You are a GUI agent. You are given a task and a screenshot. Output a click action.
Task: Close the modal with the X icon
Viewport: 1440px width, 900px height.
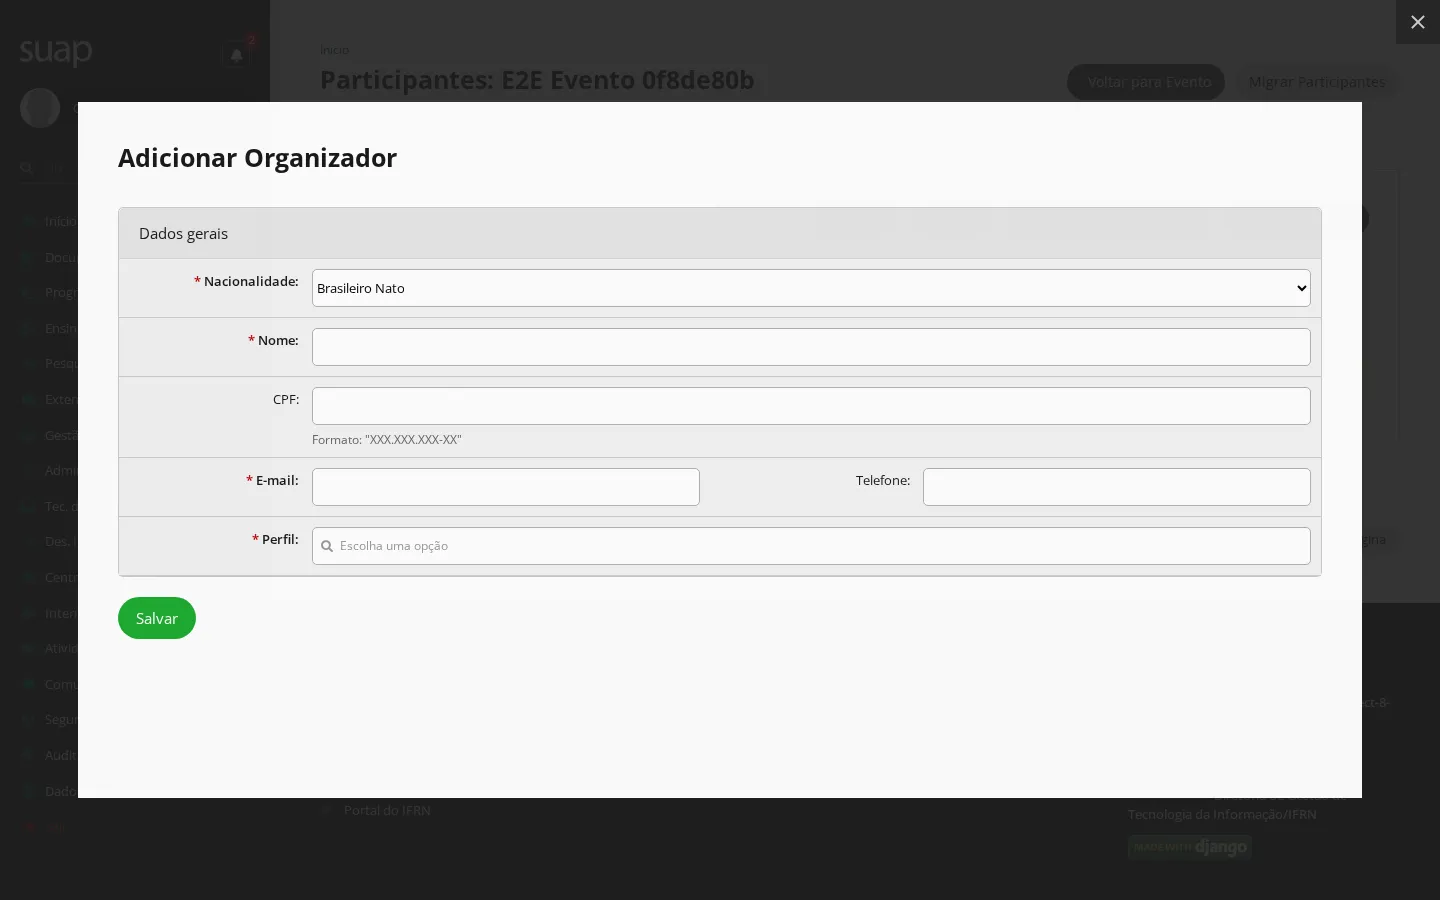pos(1417,22)
